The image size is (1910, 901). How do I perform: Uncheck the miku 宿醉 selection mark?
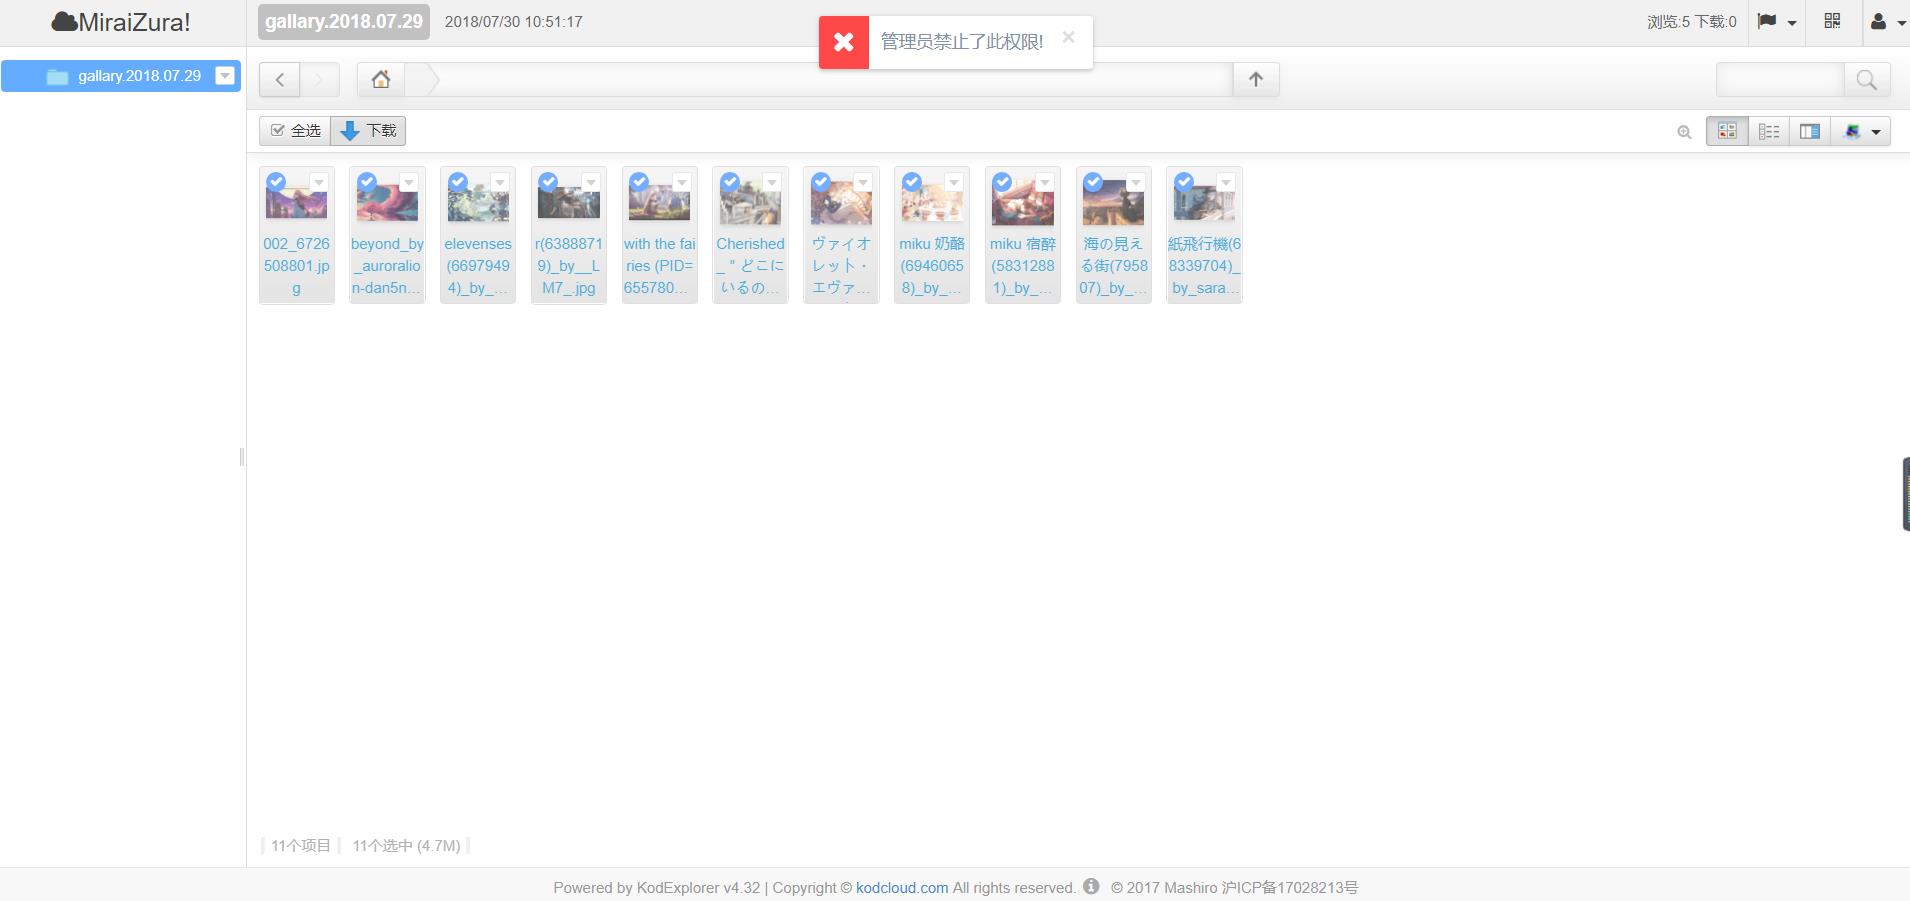click(1002, 182)
